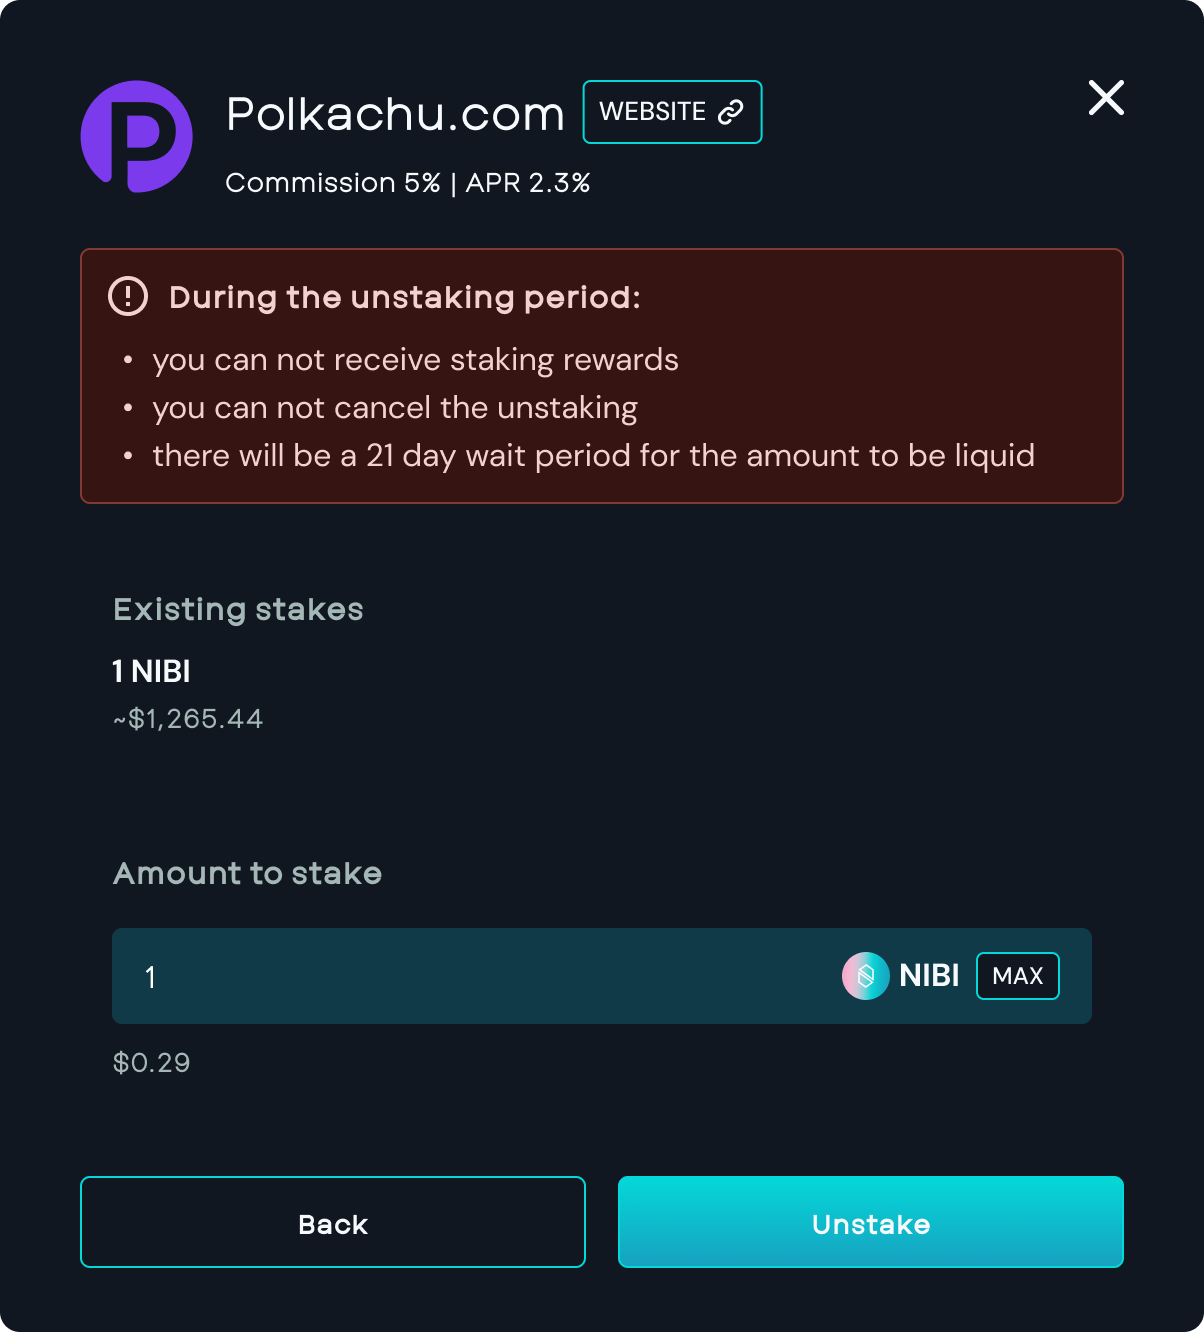Dismiss the dialog with the X
The image size is (1204, 1332).
[1106, 98]
